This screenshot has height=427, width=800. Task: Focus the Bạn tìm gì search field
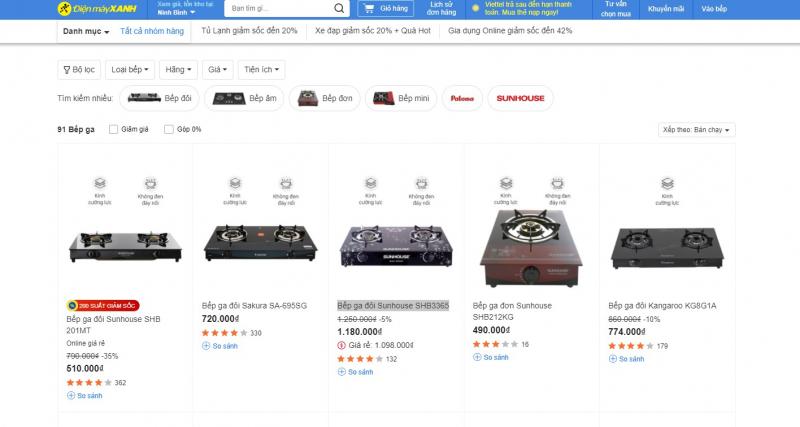275,9
